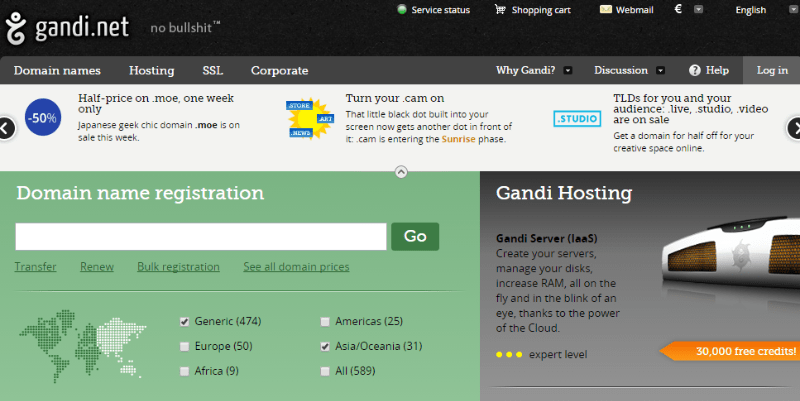This screenshot has height=401, width=800.
Task: Open the SSL menu
Action: pyautogui.click(x=213, y=70)
